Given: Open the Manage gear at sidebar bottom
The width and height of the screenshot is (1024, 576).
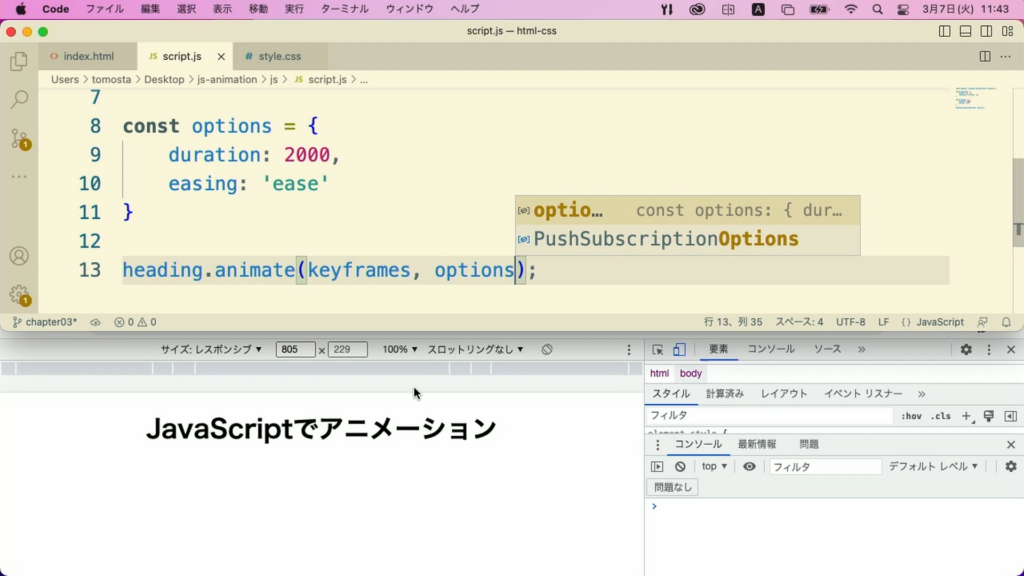Looking at the screenshot, I should 20,295.
